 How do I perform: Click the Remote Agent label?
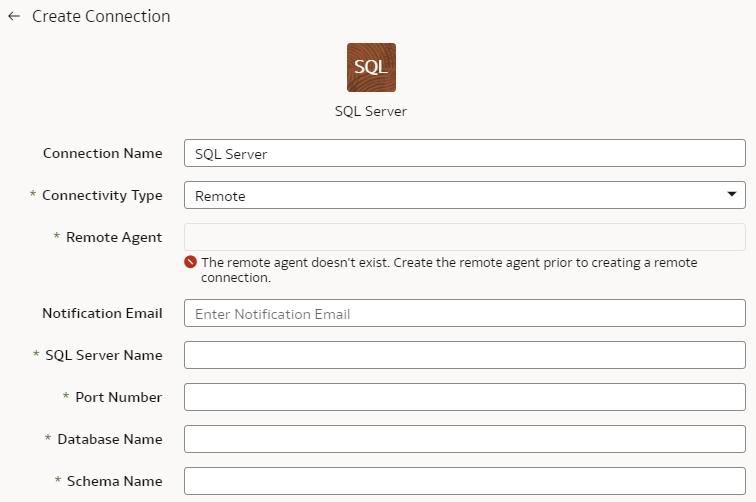click(x=114, y=237)
